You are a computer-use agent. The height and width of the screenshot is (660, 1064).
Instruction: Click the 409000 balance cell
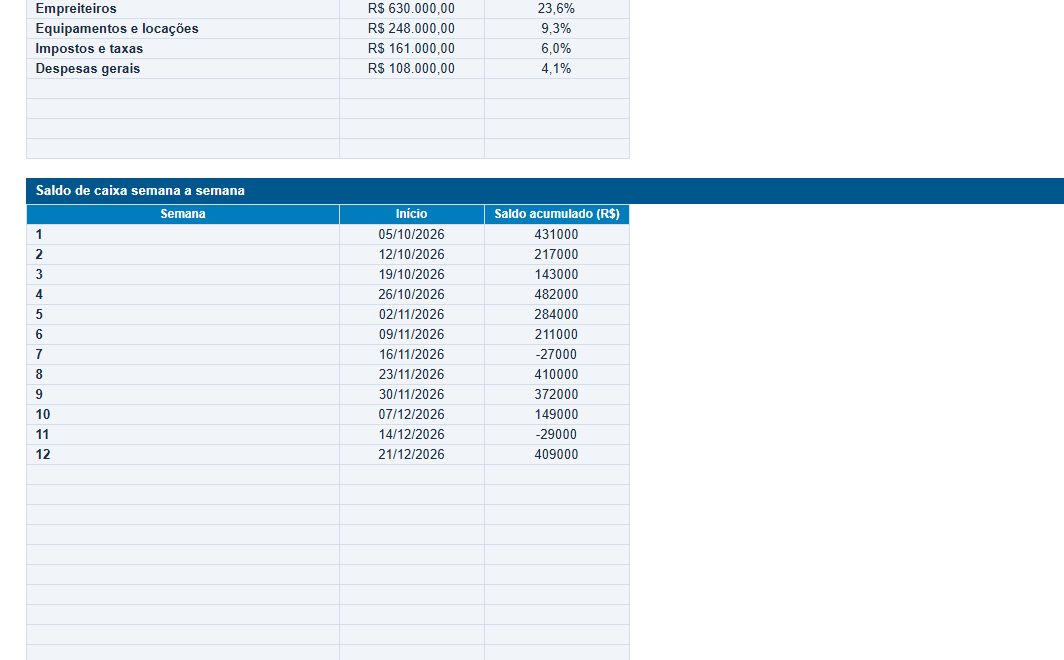click(557, 454)
